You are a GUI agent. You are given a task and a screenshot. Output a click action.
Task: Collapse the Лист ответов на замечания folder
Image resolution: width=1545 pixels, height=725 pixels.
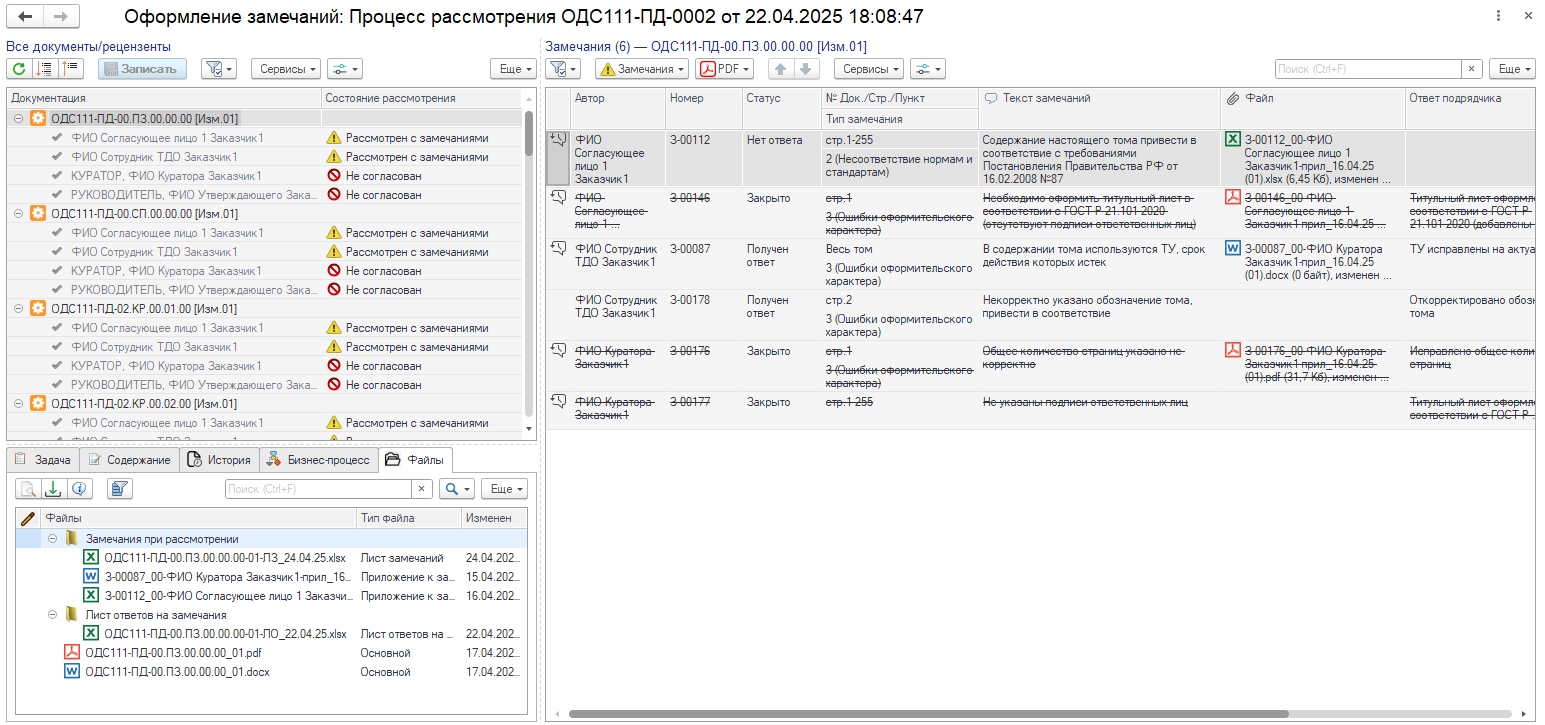[53, 615]
